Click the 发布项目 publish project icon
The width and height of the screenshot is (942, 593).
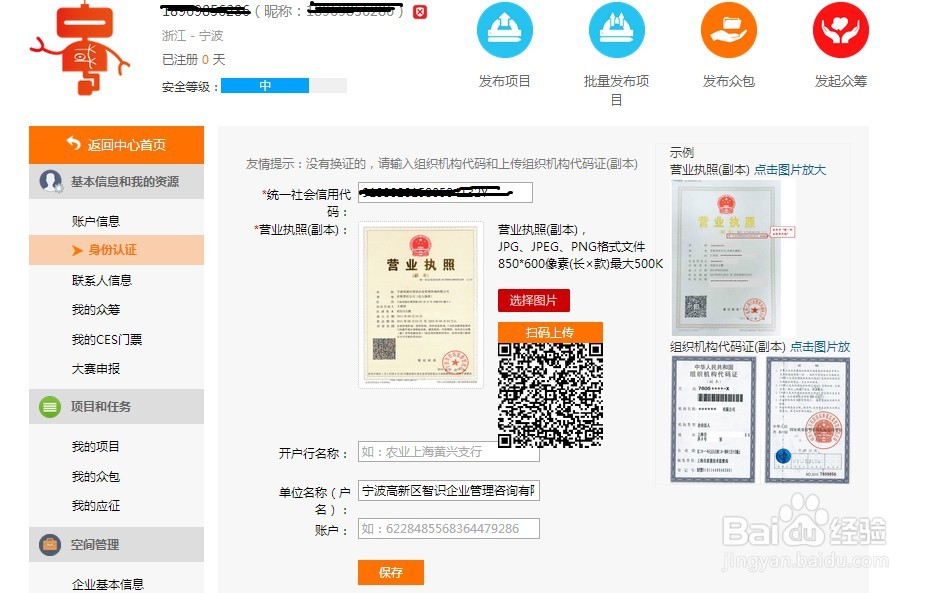[505, 30]
